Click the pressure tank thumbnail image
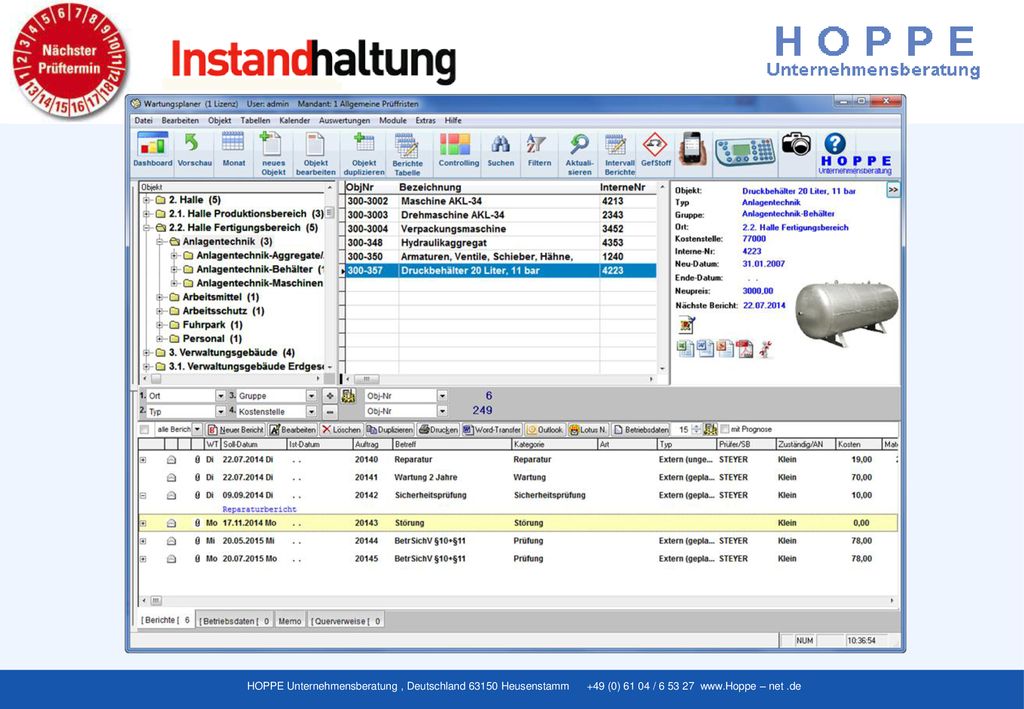Viewport: 1024px width, 709px height. click(846, 313)
